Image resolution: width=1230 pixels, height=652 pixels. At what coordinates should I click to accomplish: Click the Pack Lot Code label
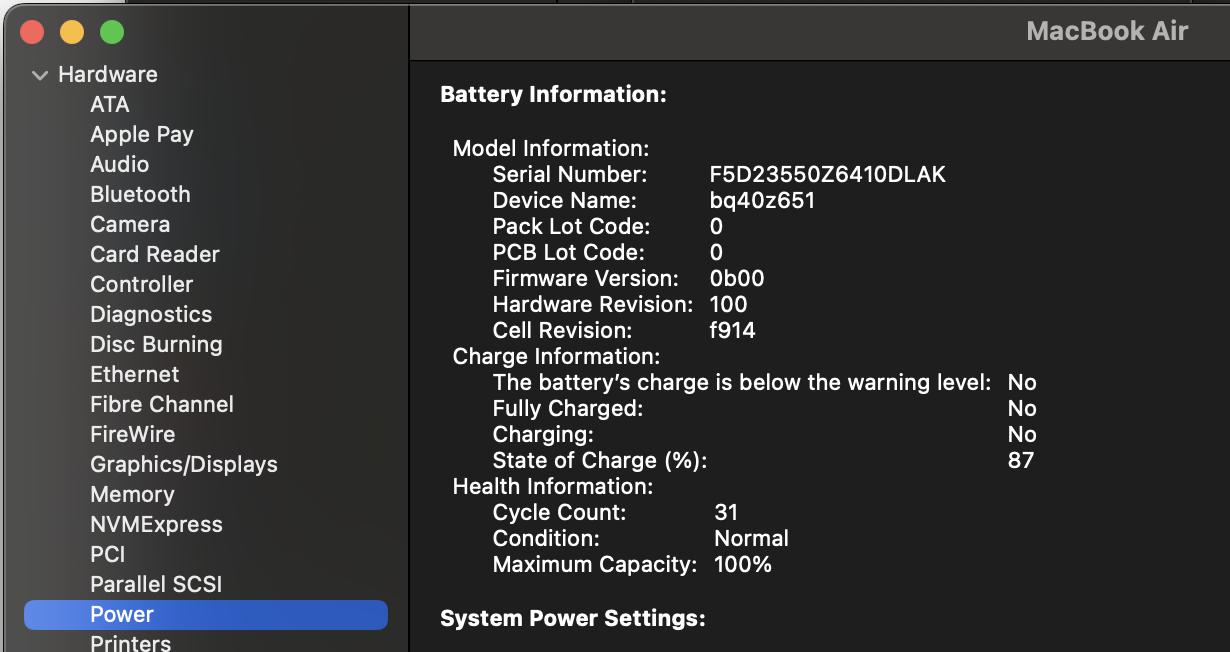(571, 226)
